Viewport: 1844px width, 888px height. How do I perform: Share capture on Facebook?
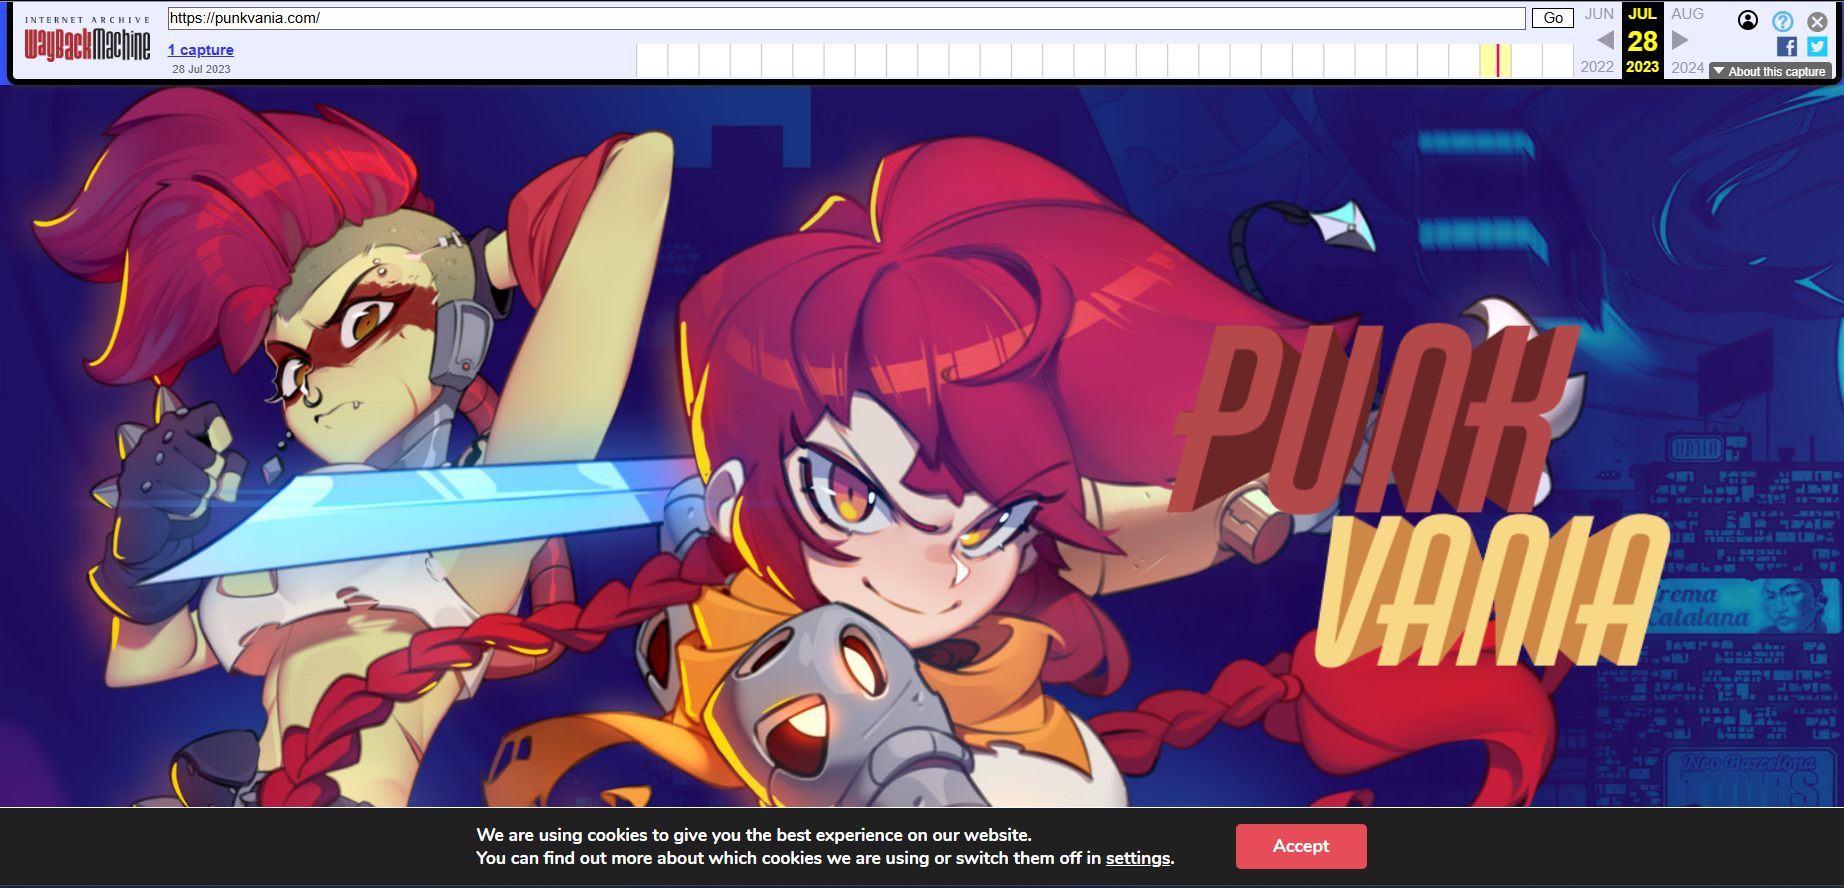tap(1787, 46)
